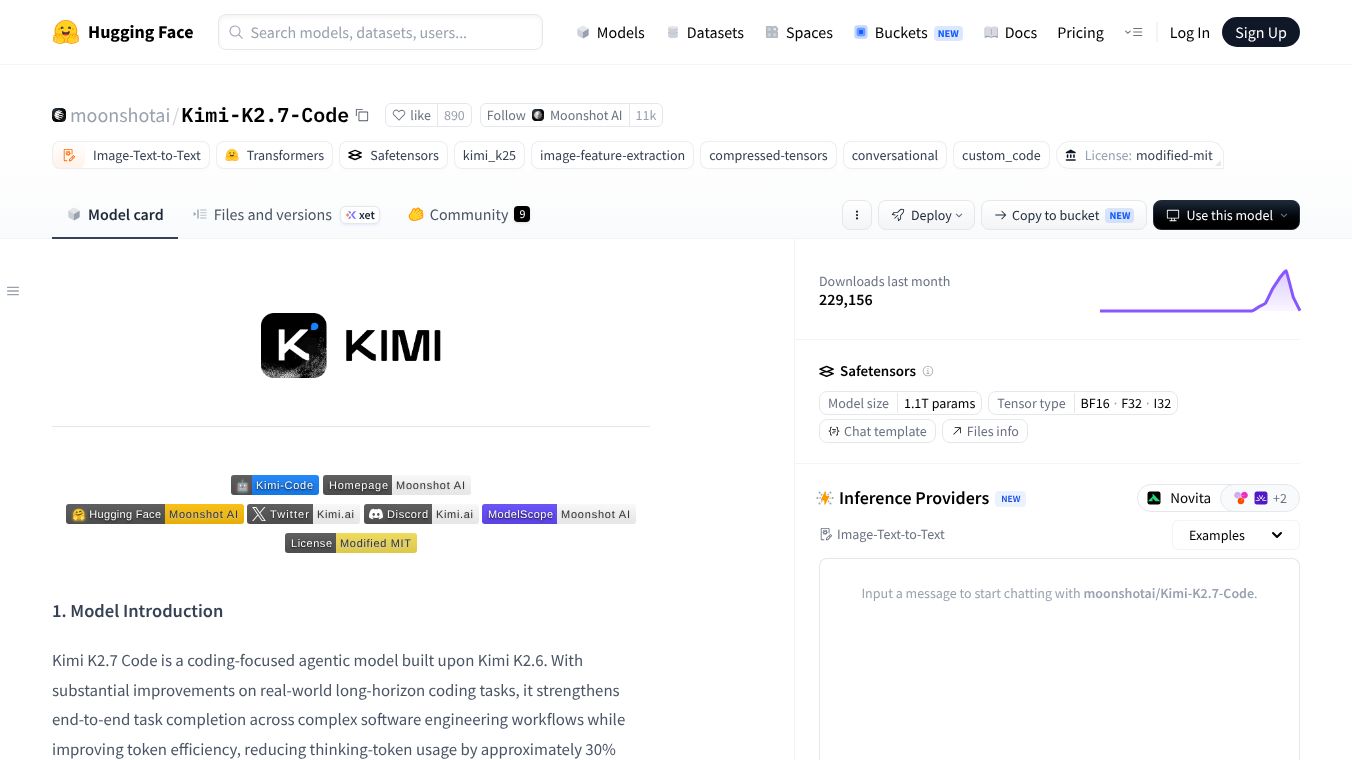
Task: Show the +2 more providers
Action: tap(1260, 498)
